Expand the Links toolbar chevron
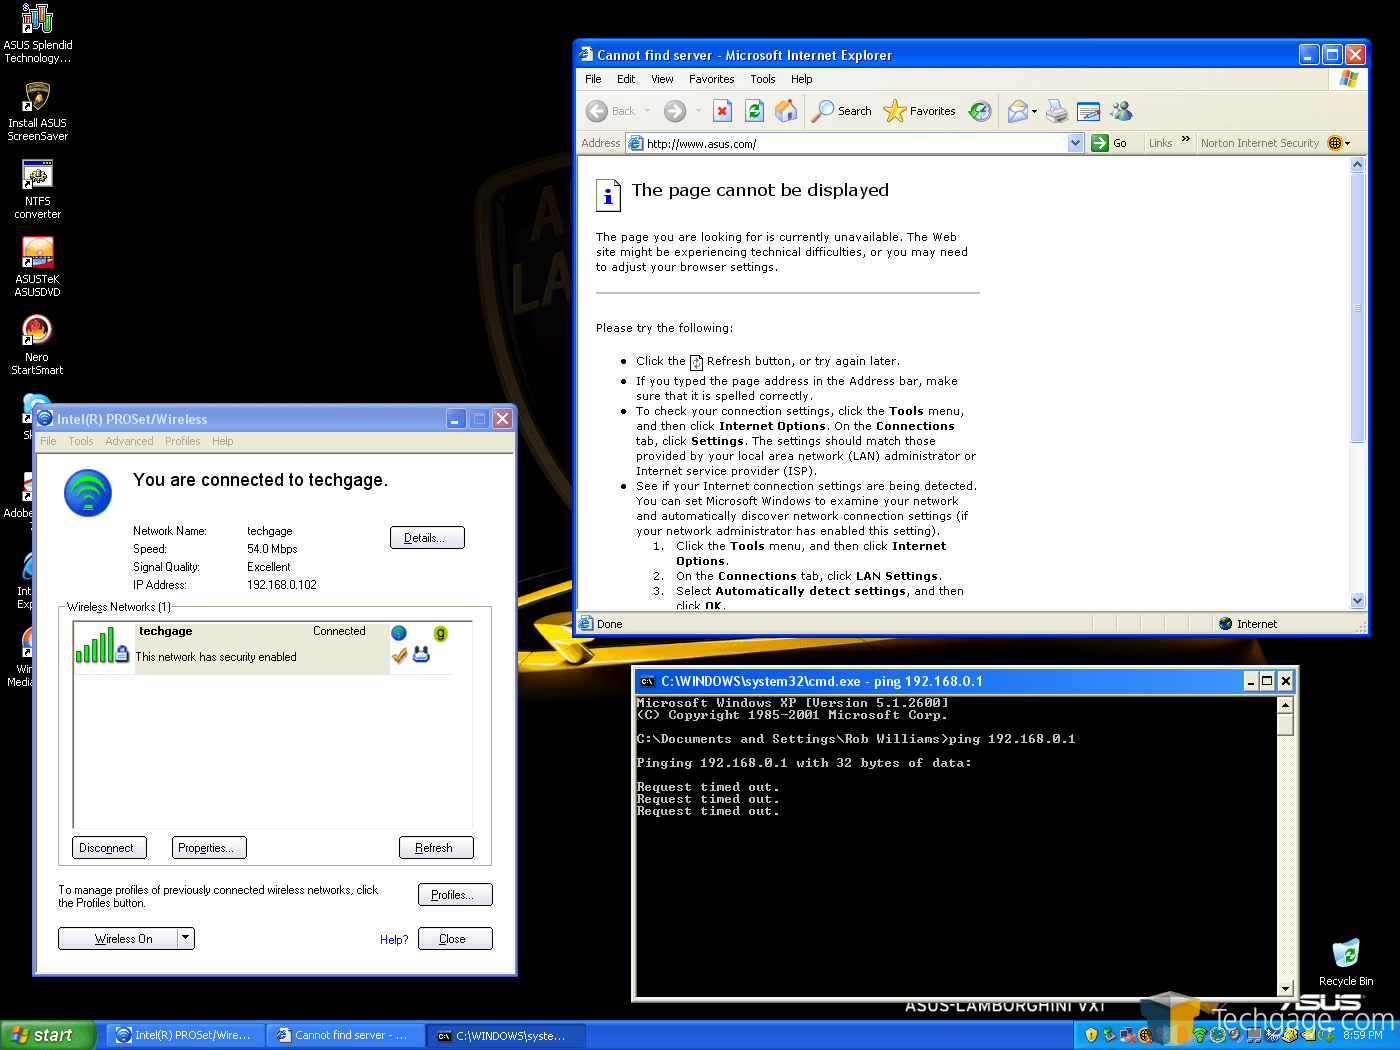The width and height of the screenshot is (1400, 1050). [x=1186, y=140]
